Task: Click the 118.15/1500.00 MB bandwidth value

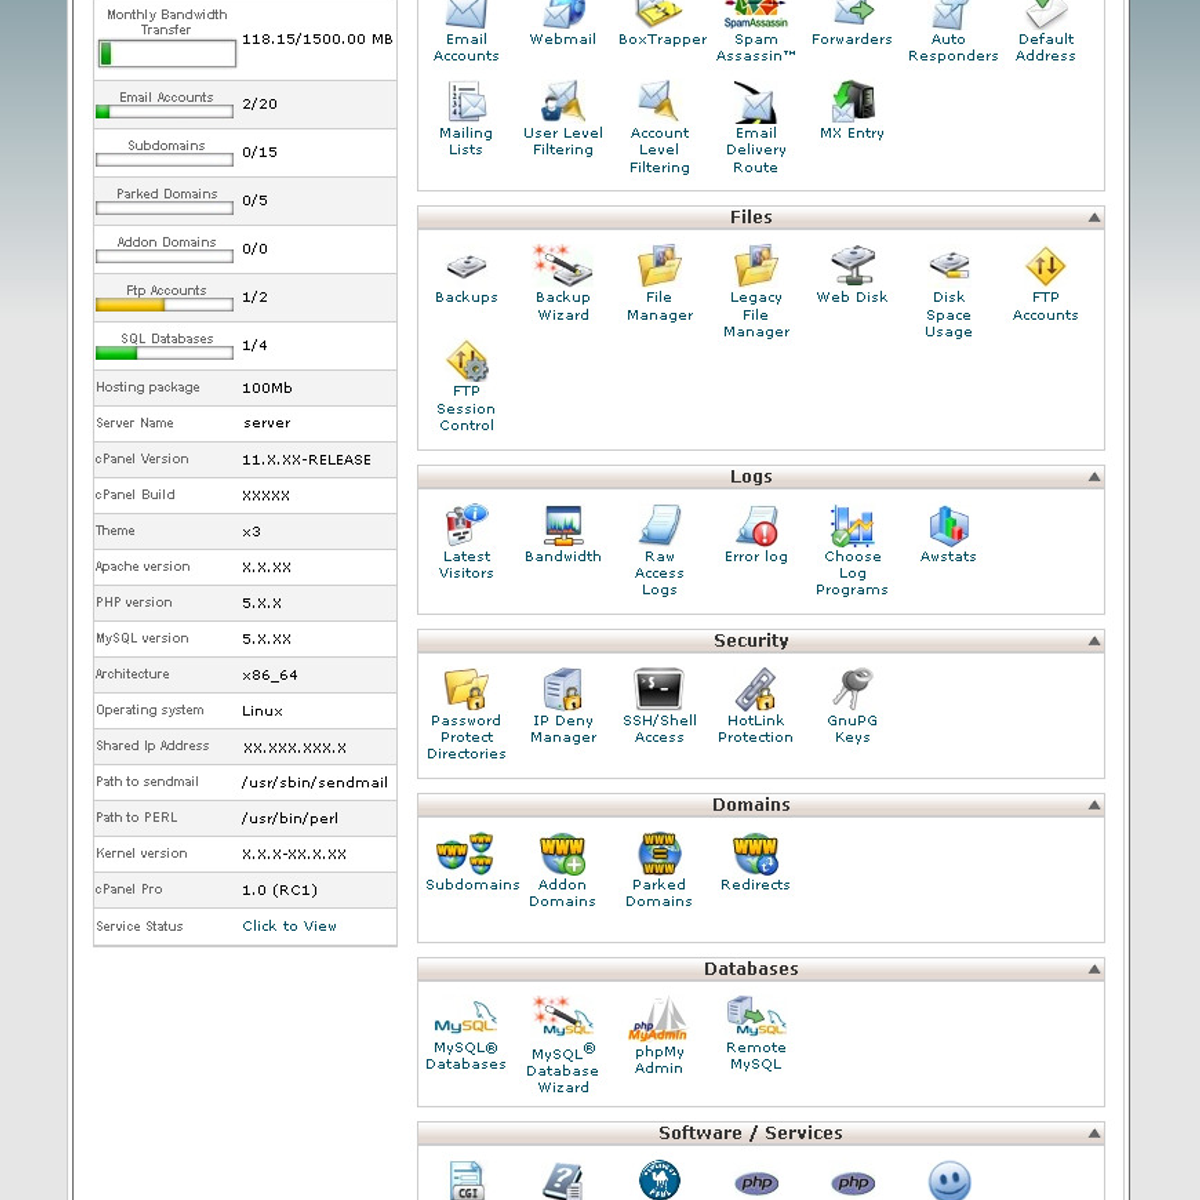Action: 317,39
